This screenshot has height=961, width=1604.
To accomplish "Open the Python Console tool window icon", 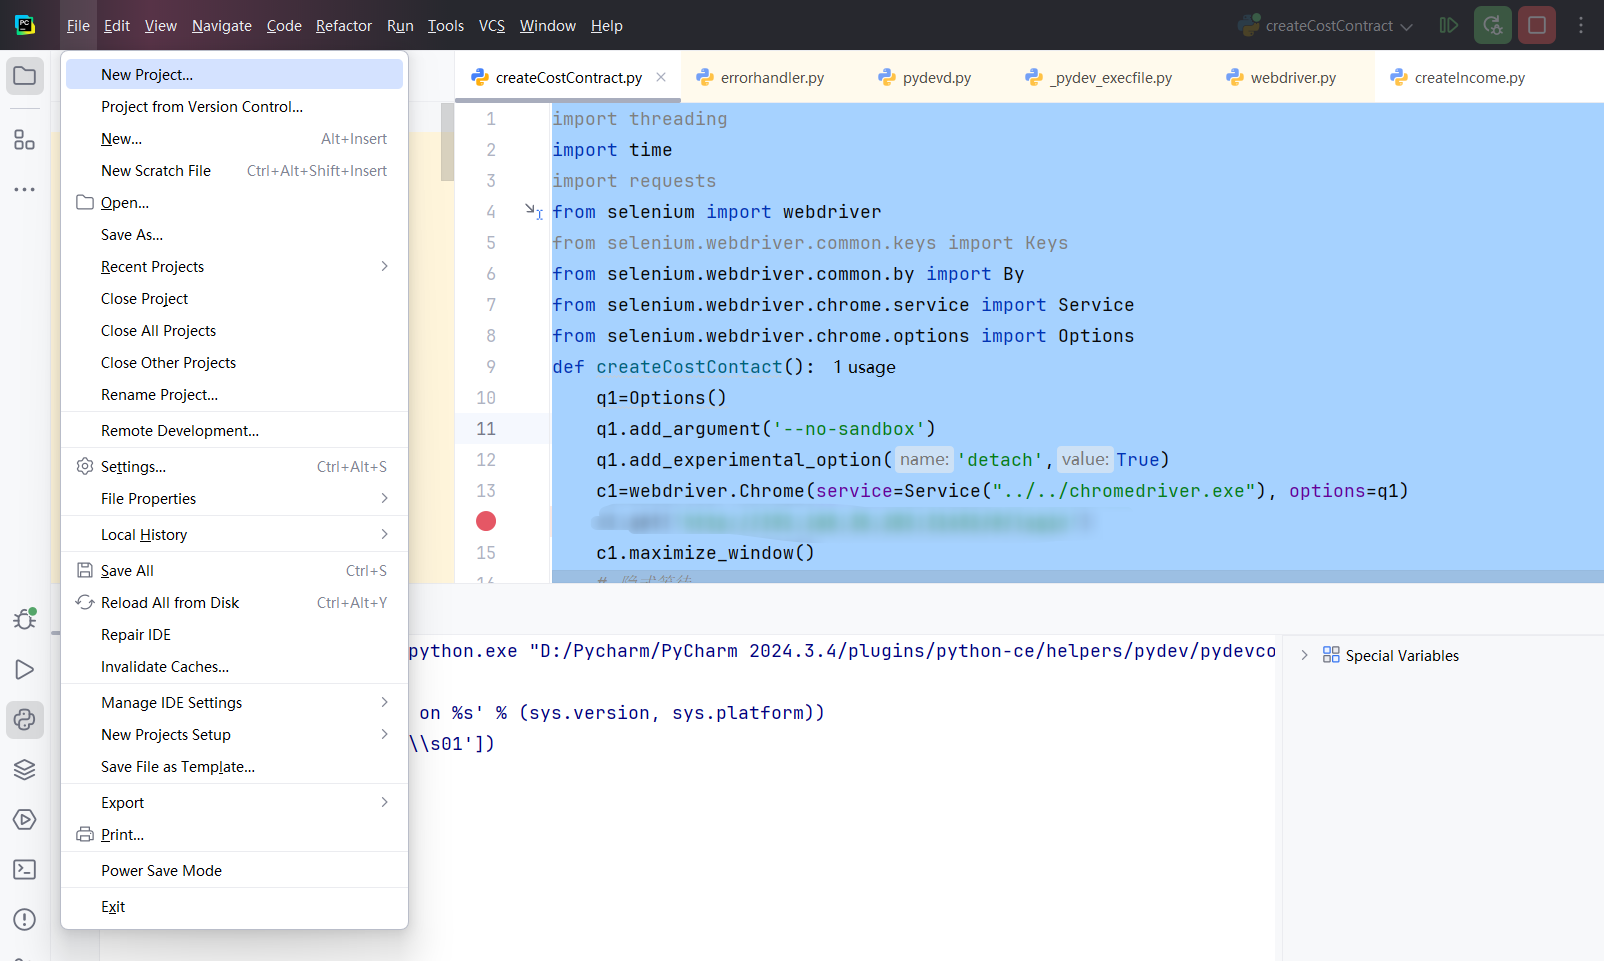I will [x=25, y=720].
